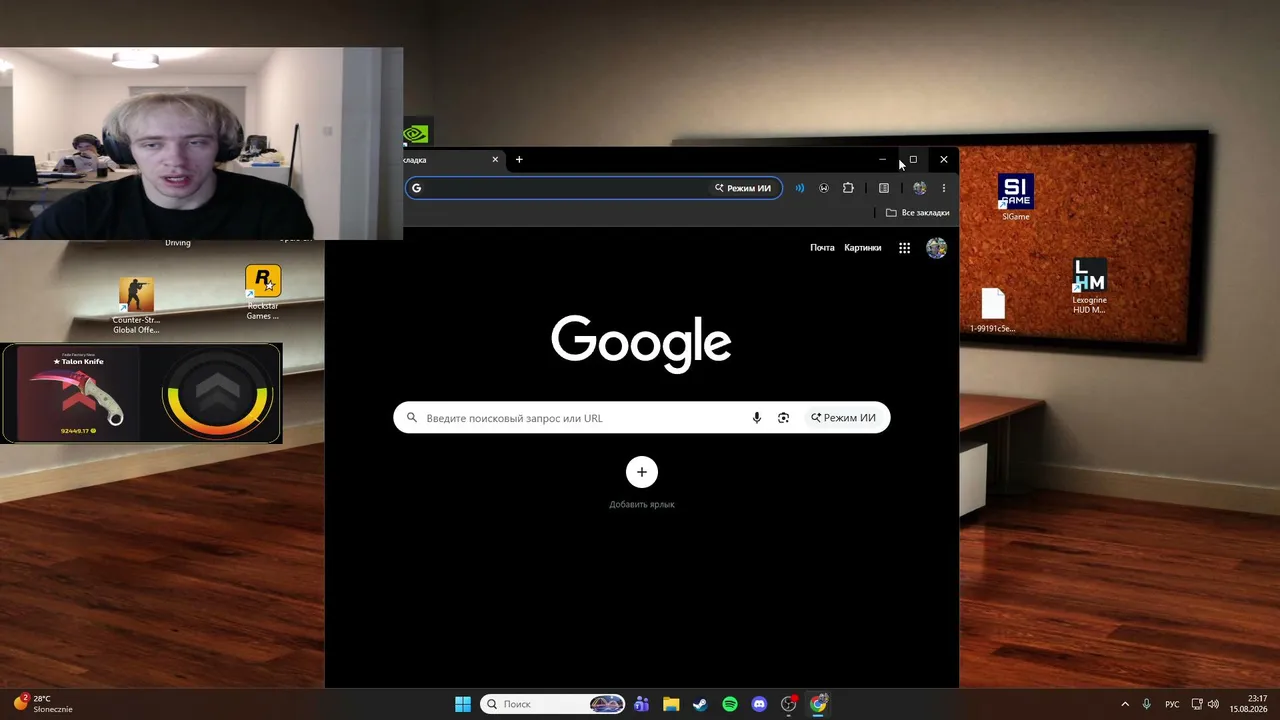1280x720 pixels.
Task: Open OBS Studio from the taskbar
Action: tap(789, 704)
